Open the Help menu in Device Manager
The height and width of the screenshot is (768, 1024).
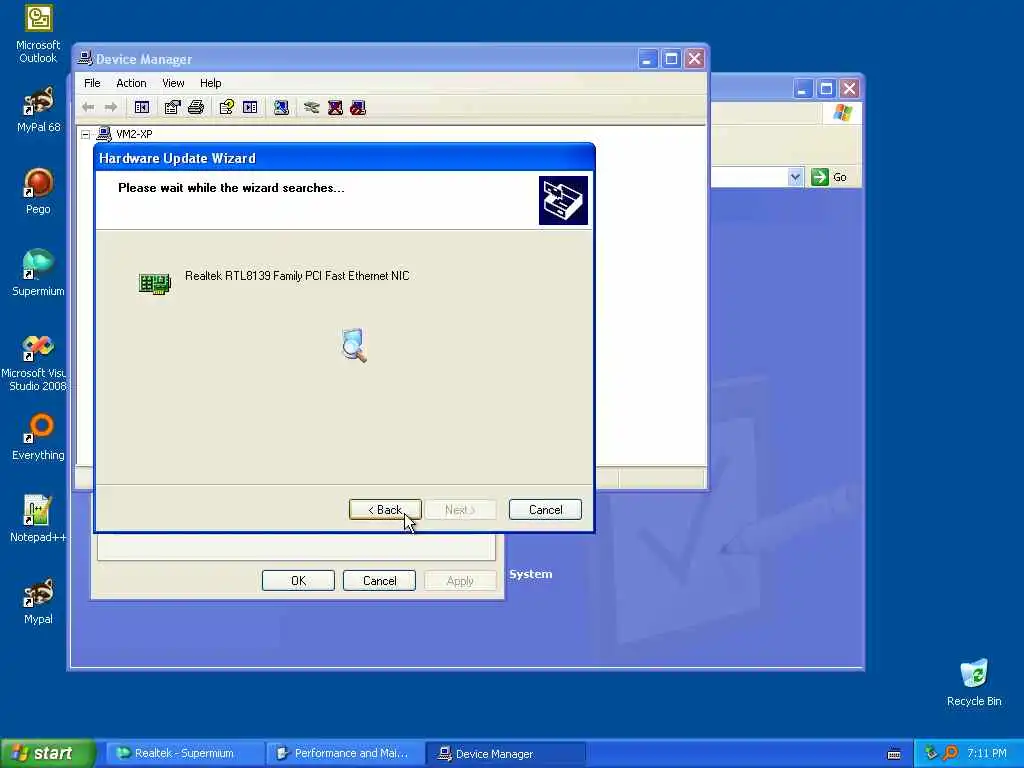click(x=210, y=83)
